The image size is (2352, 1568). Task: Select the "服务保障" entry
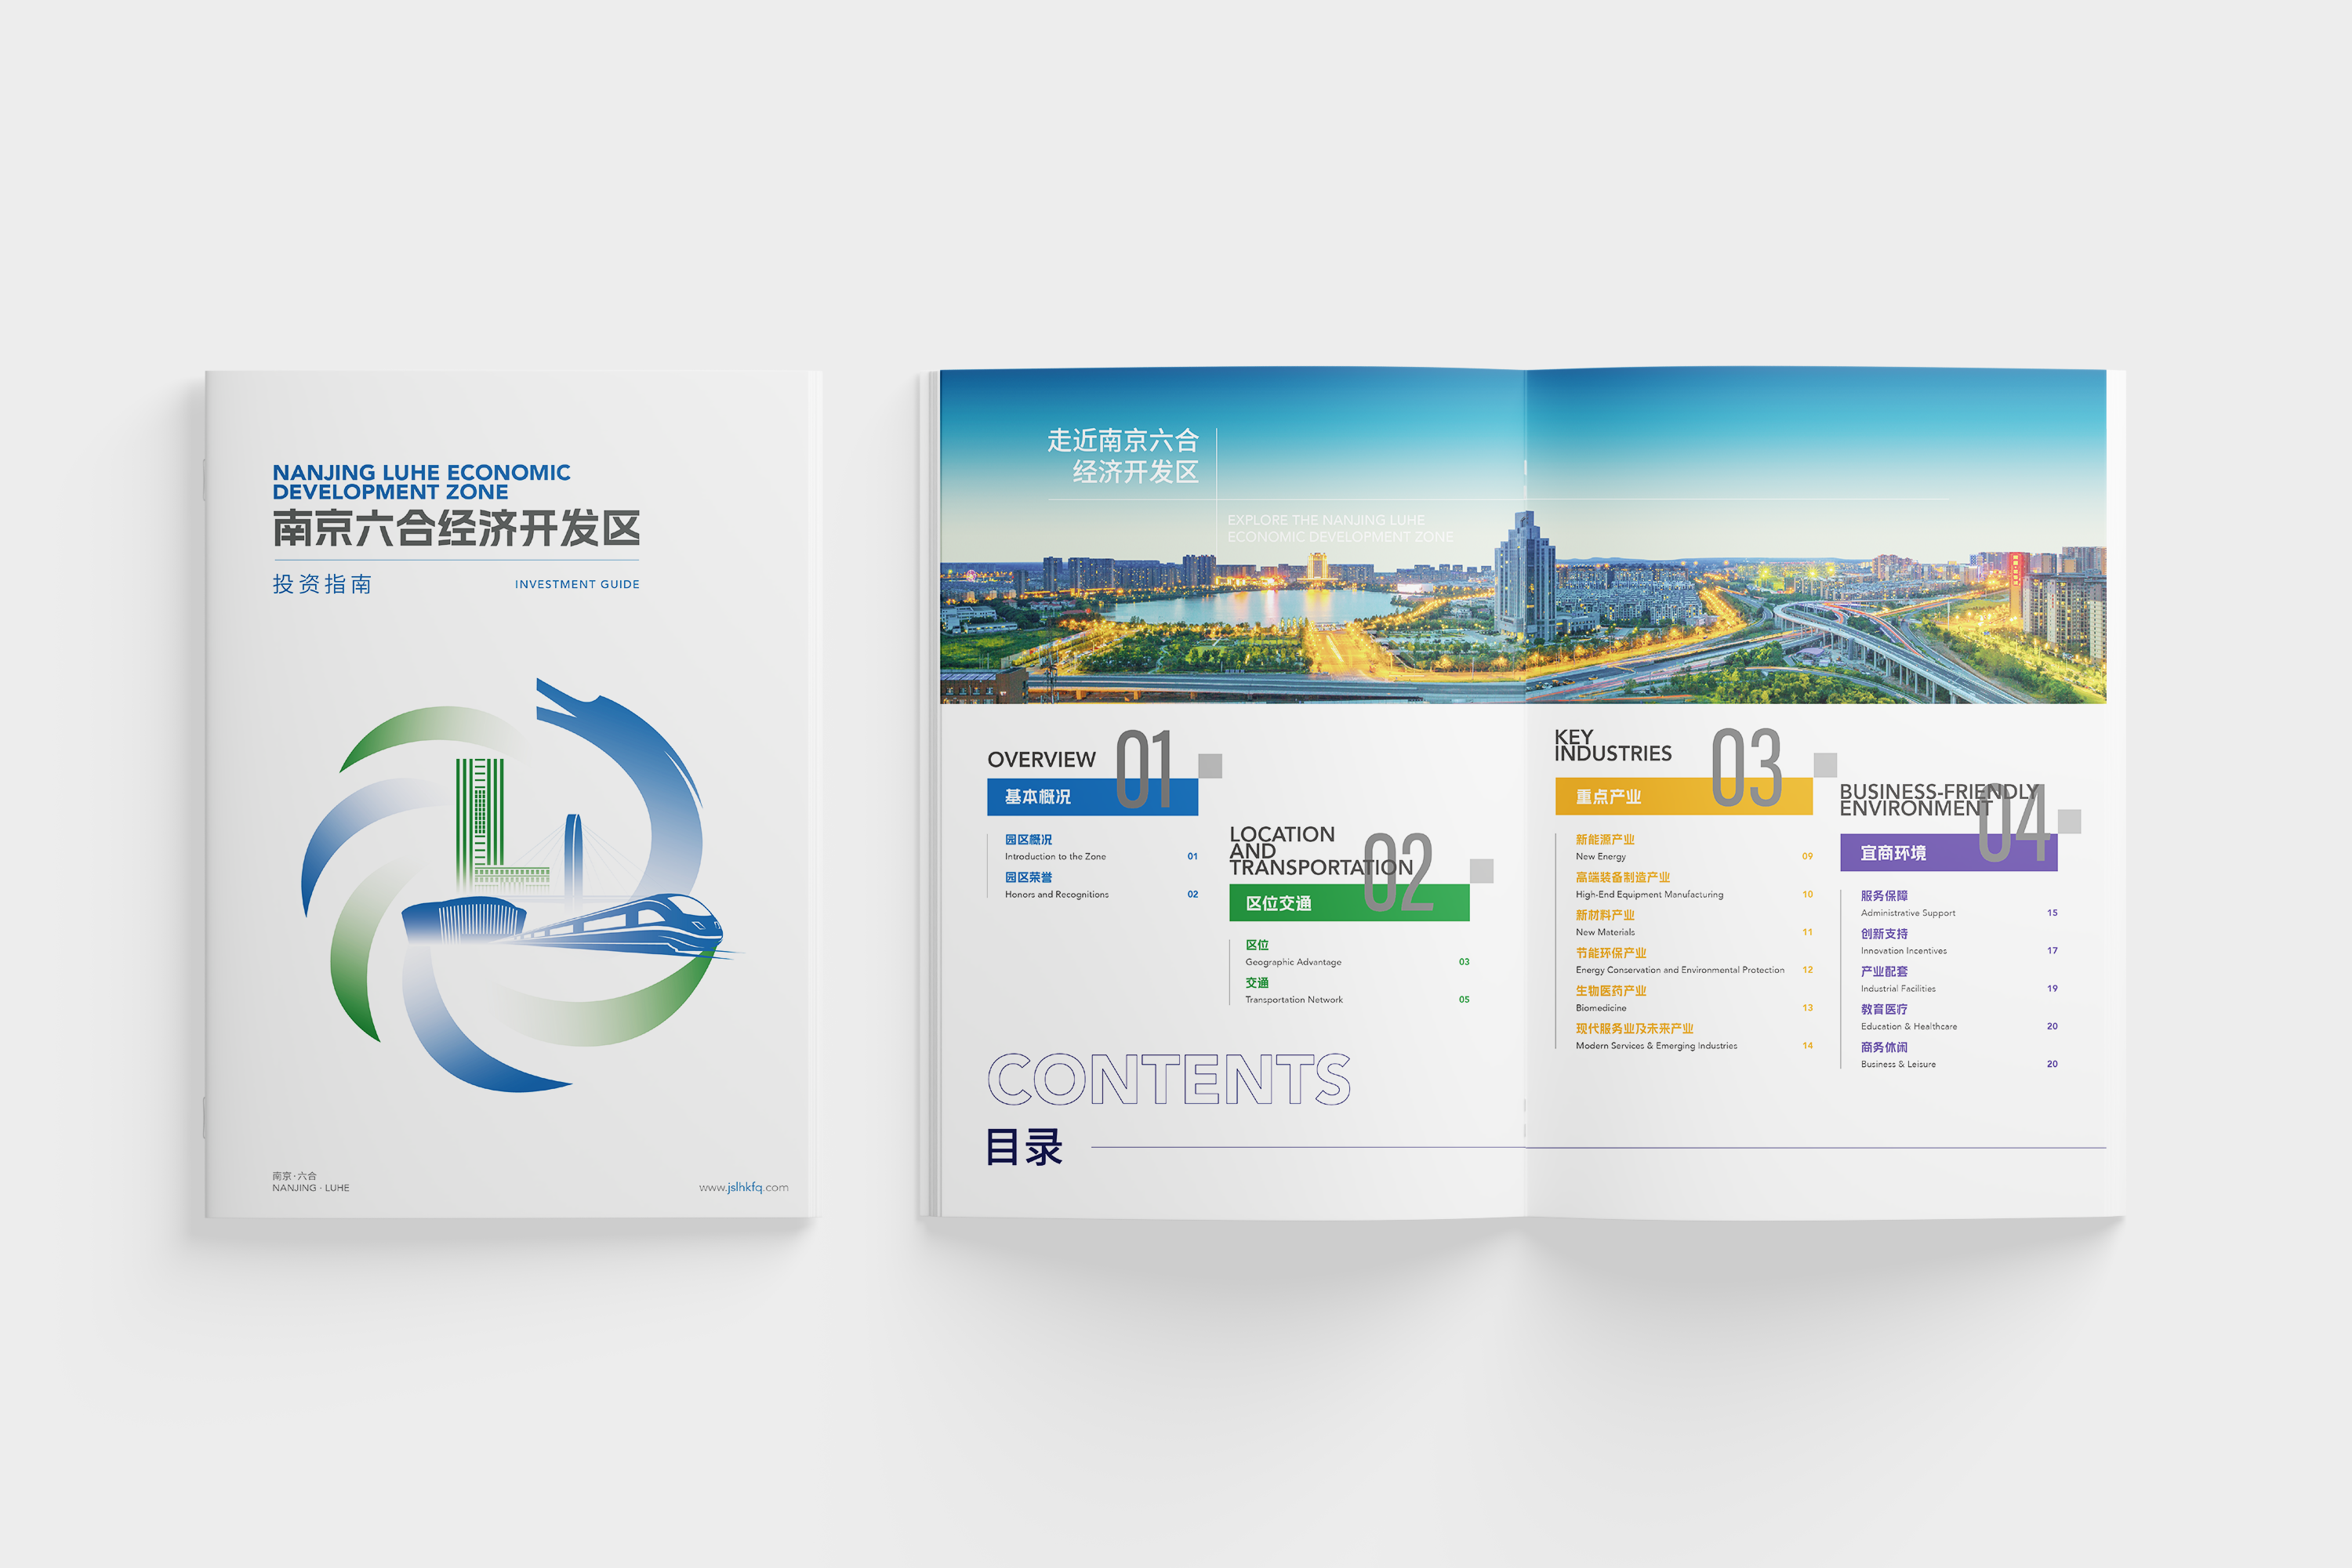1884,896
